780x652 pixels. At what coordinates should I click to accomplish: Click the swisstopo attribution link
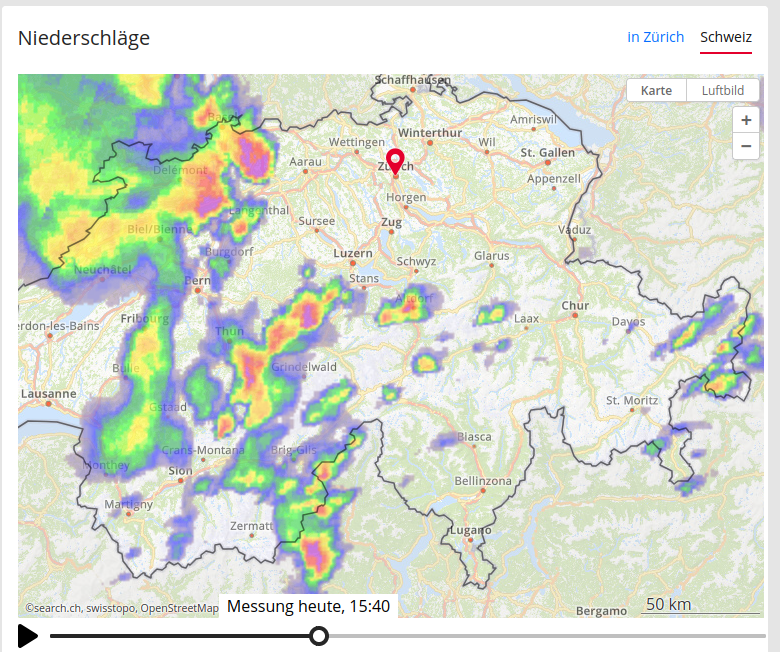(x=110, y=608)
